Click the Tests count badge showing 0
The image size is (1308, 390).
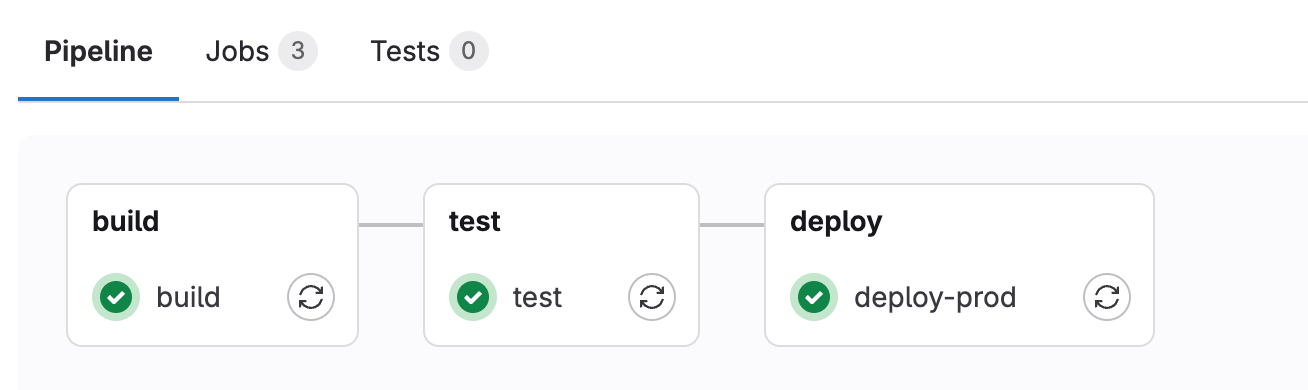(x=469, y=51)
